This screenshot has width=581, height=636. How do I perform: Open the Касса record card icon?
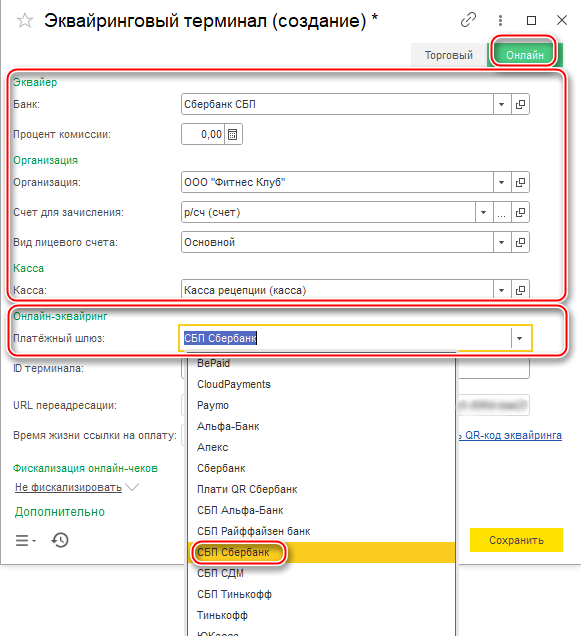point(520,290)
